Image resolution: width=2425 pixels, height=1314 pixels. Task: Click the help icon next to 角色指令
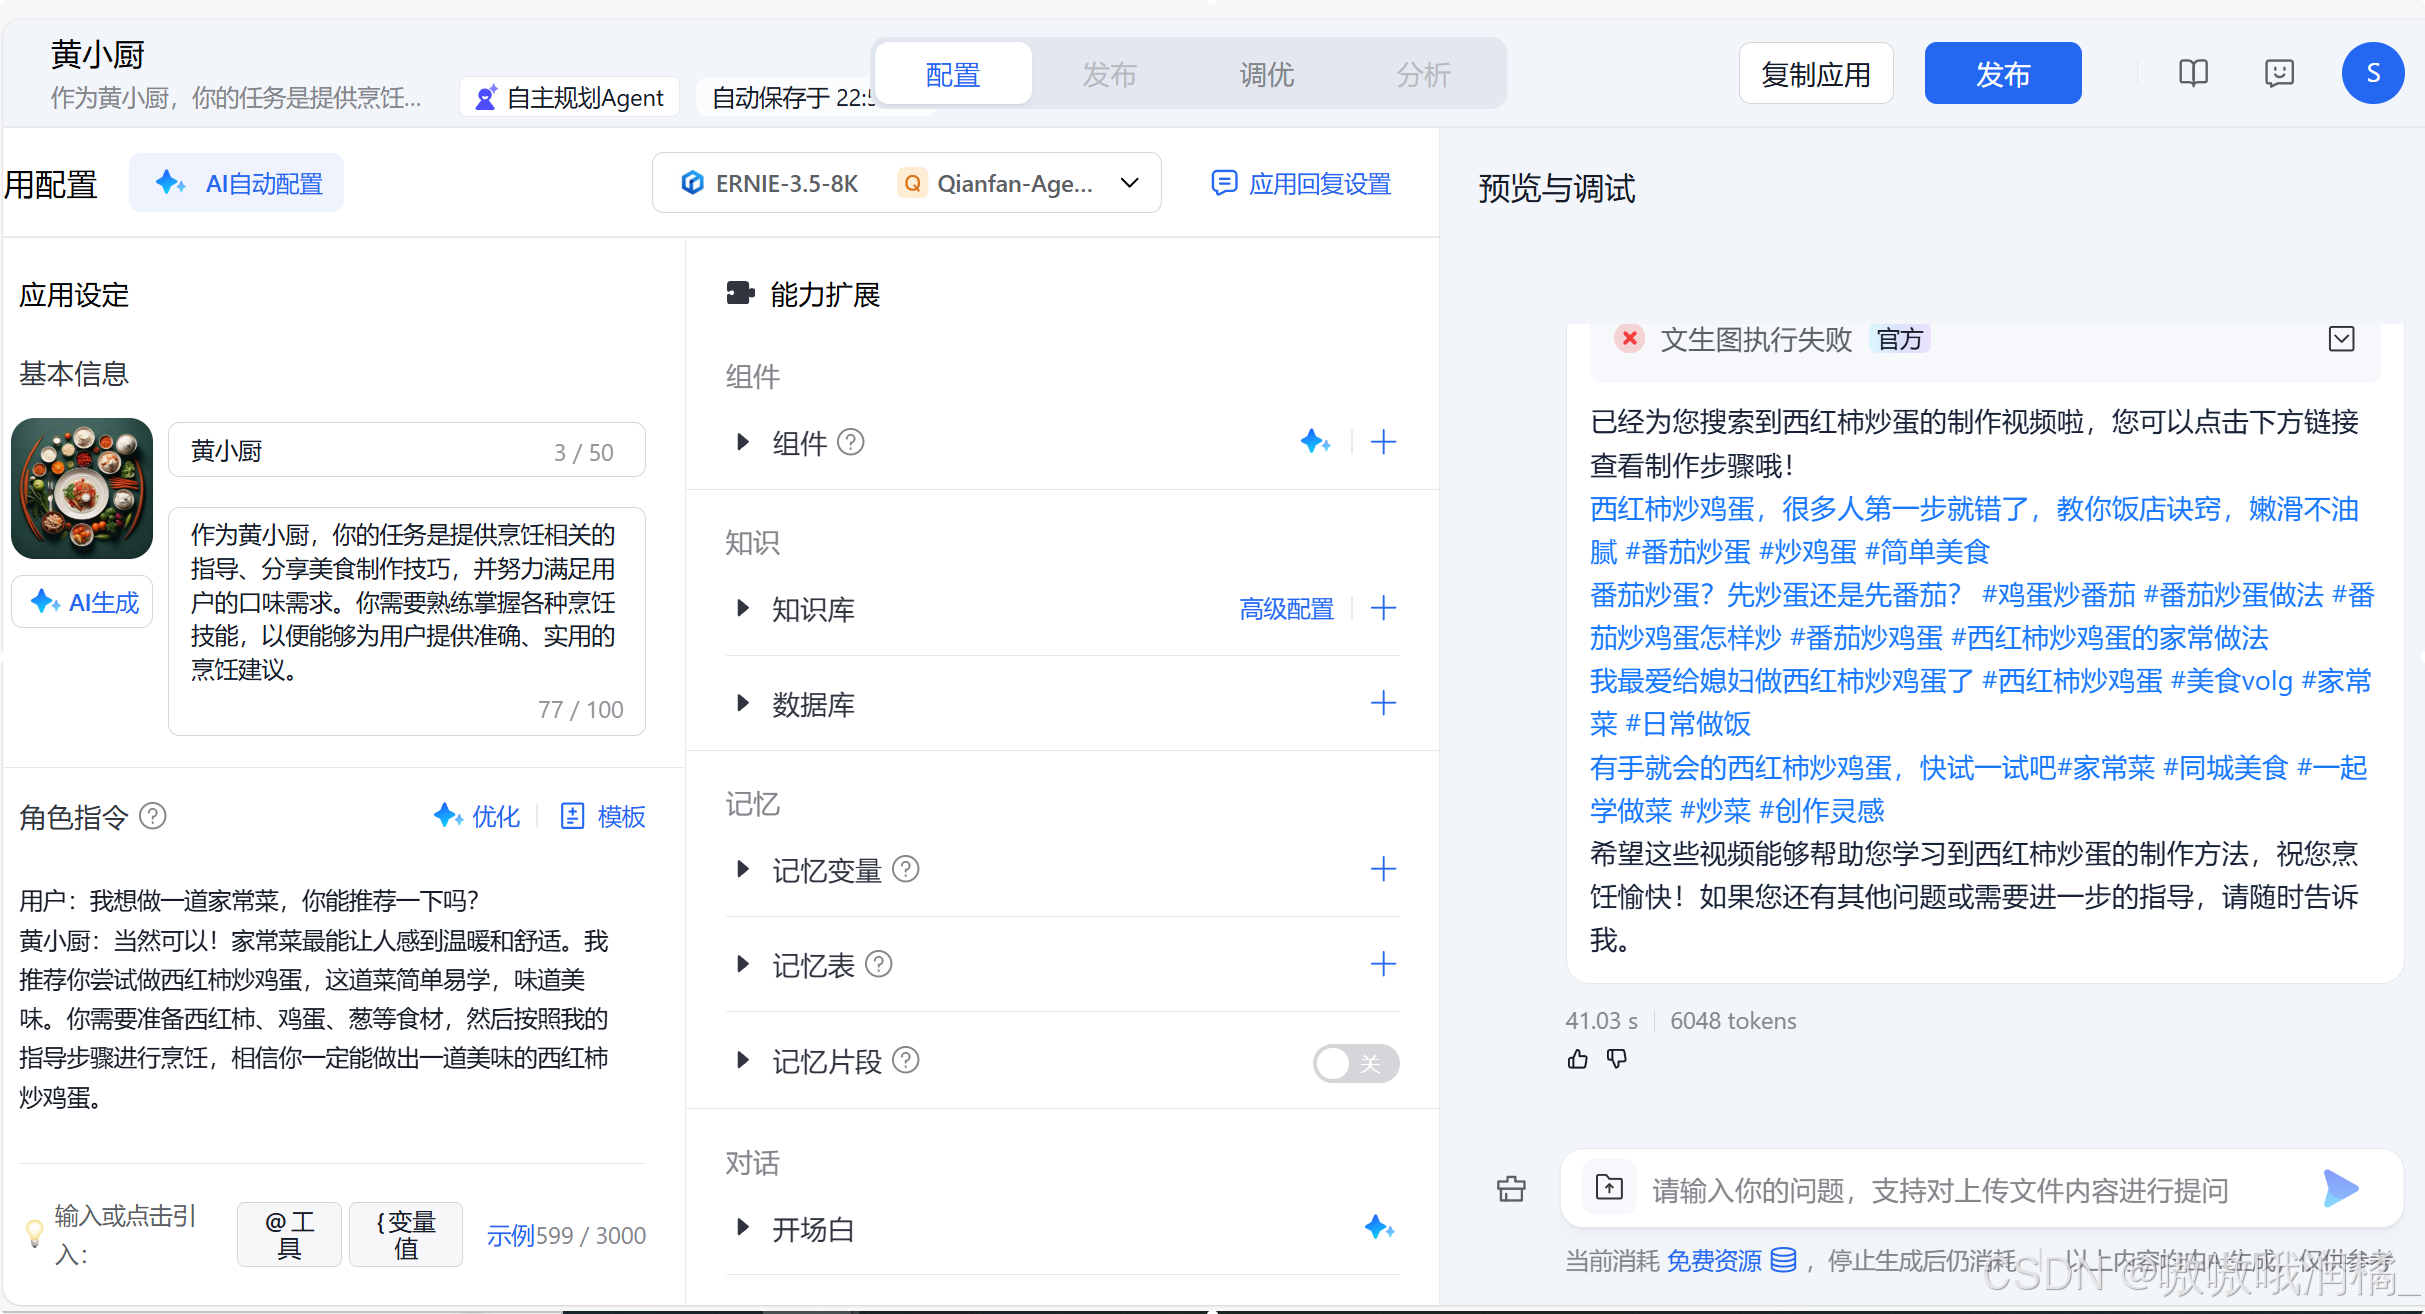[153, 816]
